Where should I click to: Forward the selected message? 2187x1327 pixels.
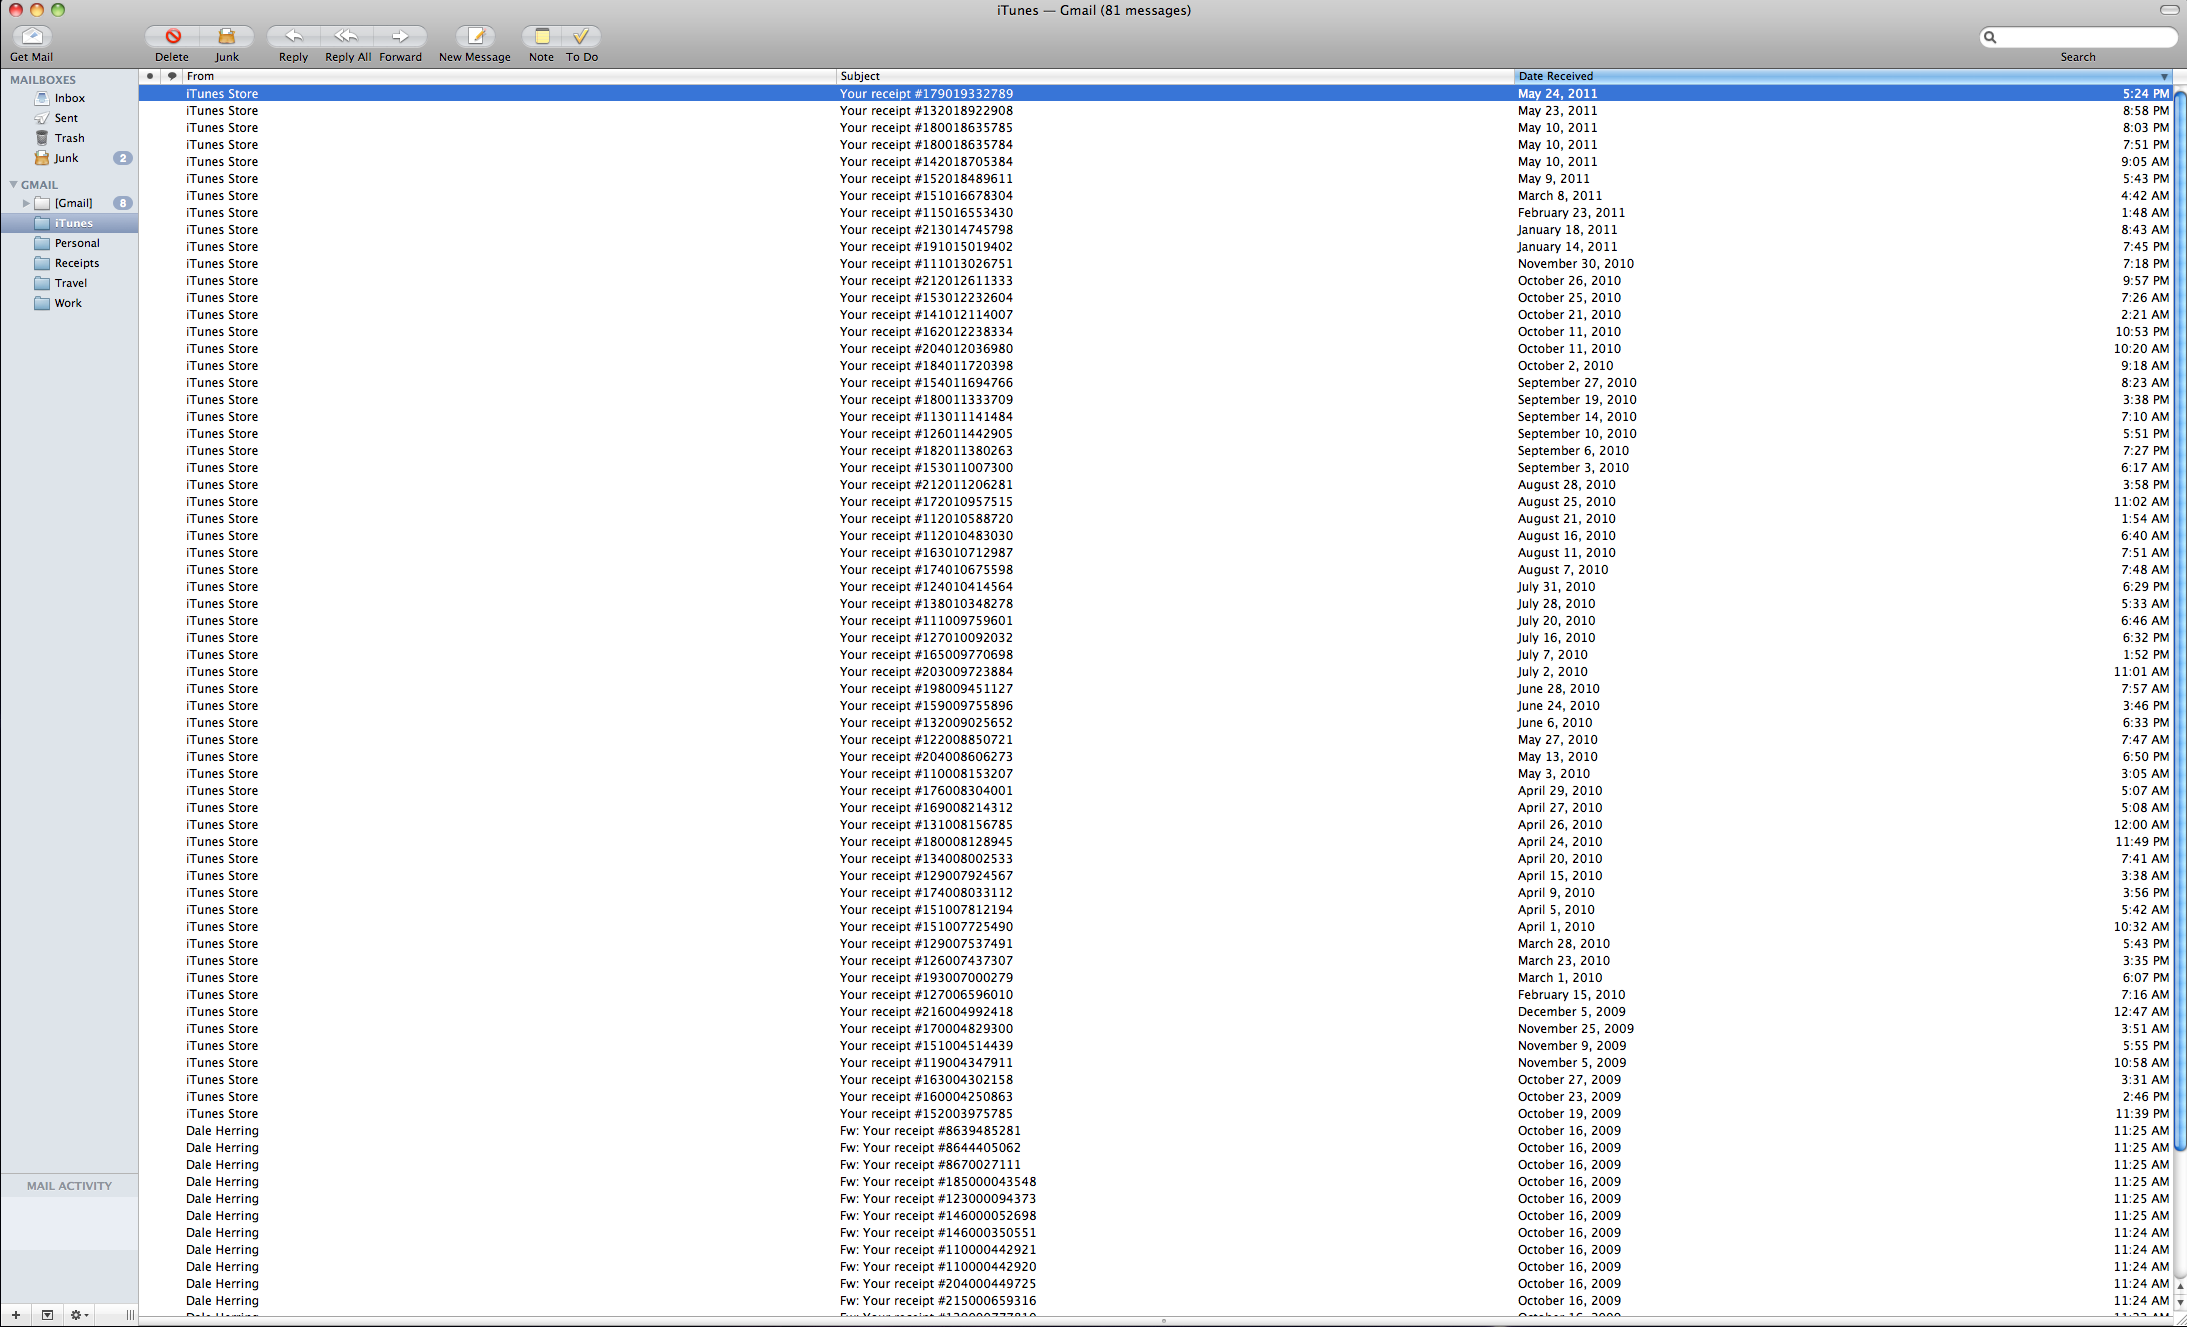(400, 37)
